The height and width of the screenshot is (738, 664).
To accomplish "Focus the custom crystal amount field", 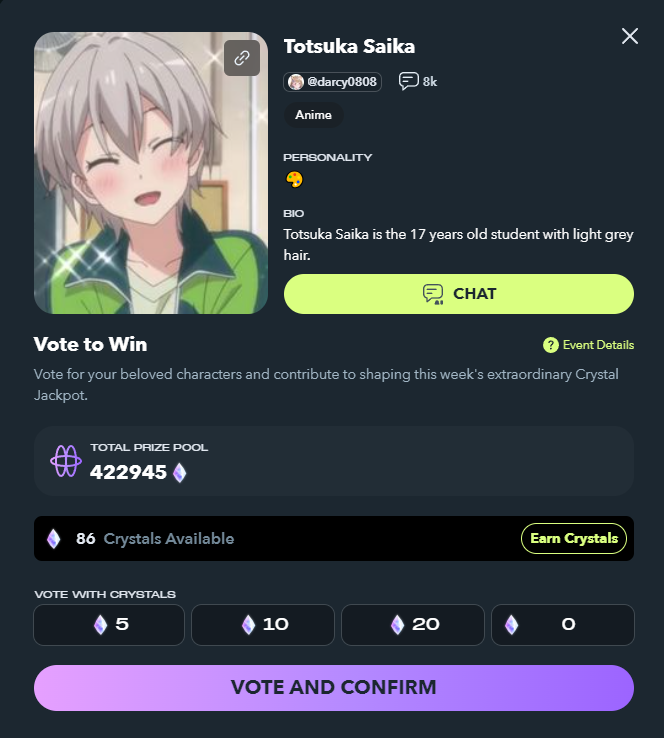I will pos(563,625).
